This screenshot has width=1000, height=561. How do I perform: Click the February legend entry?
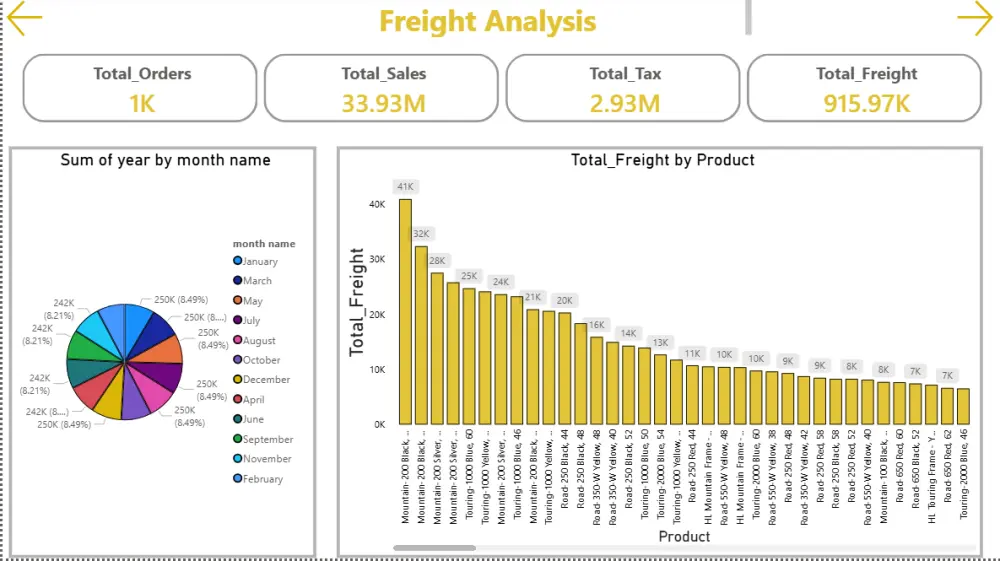258,479
